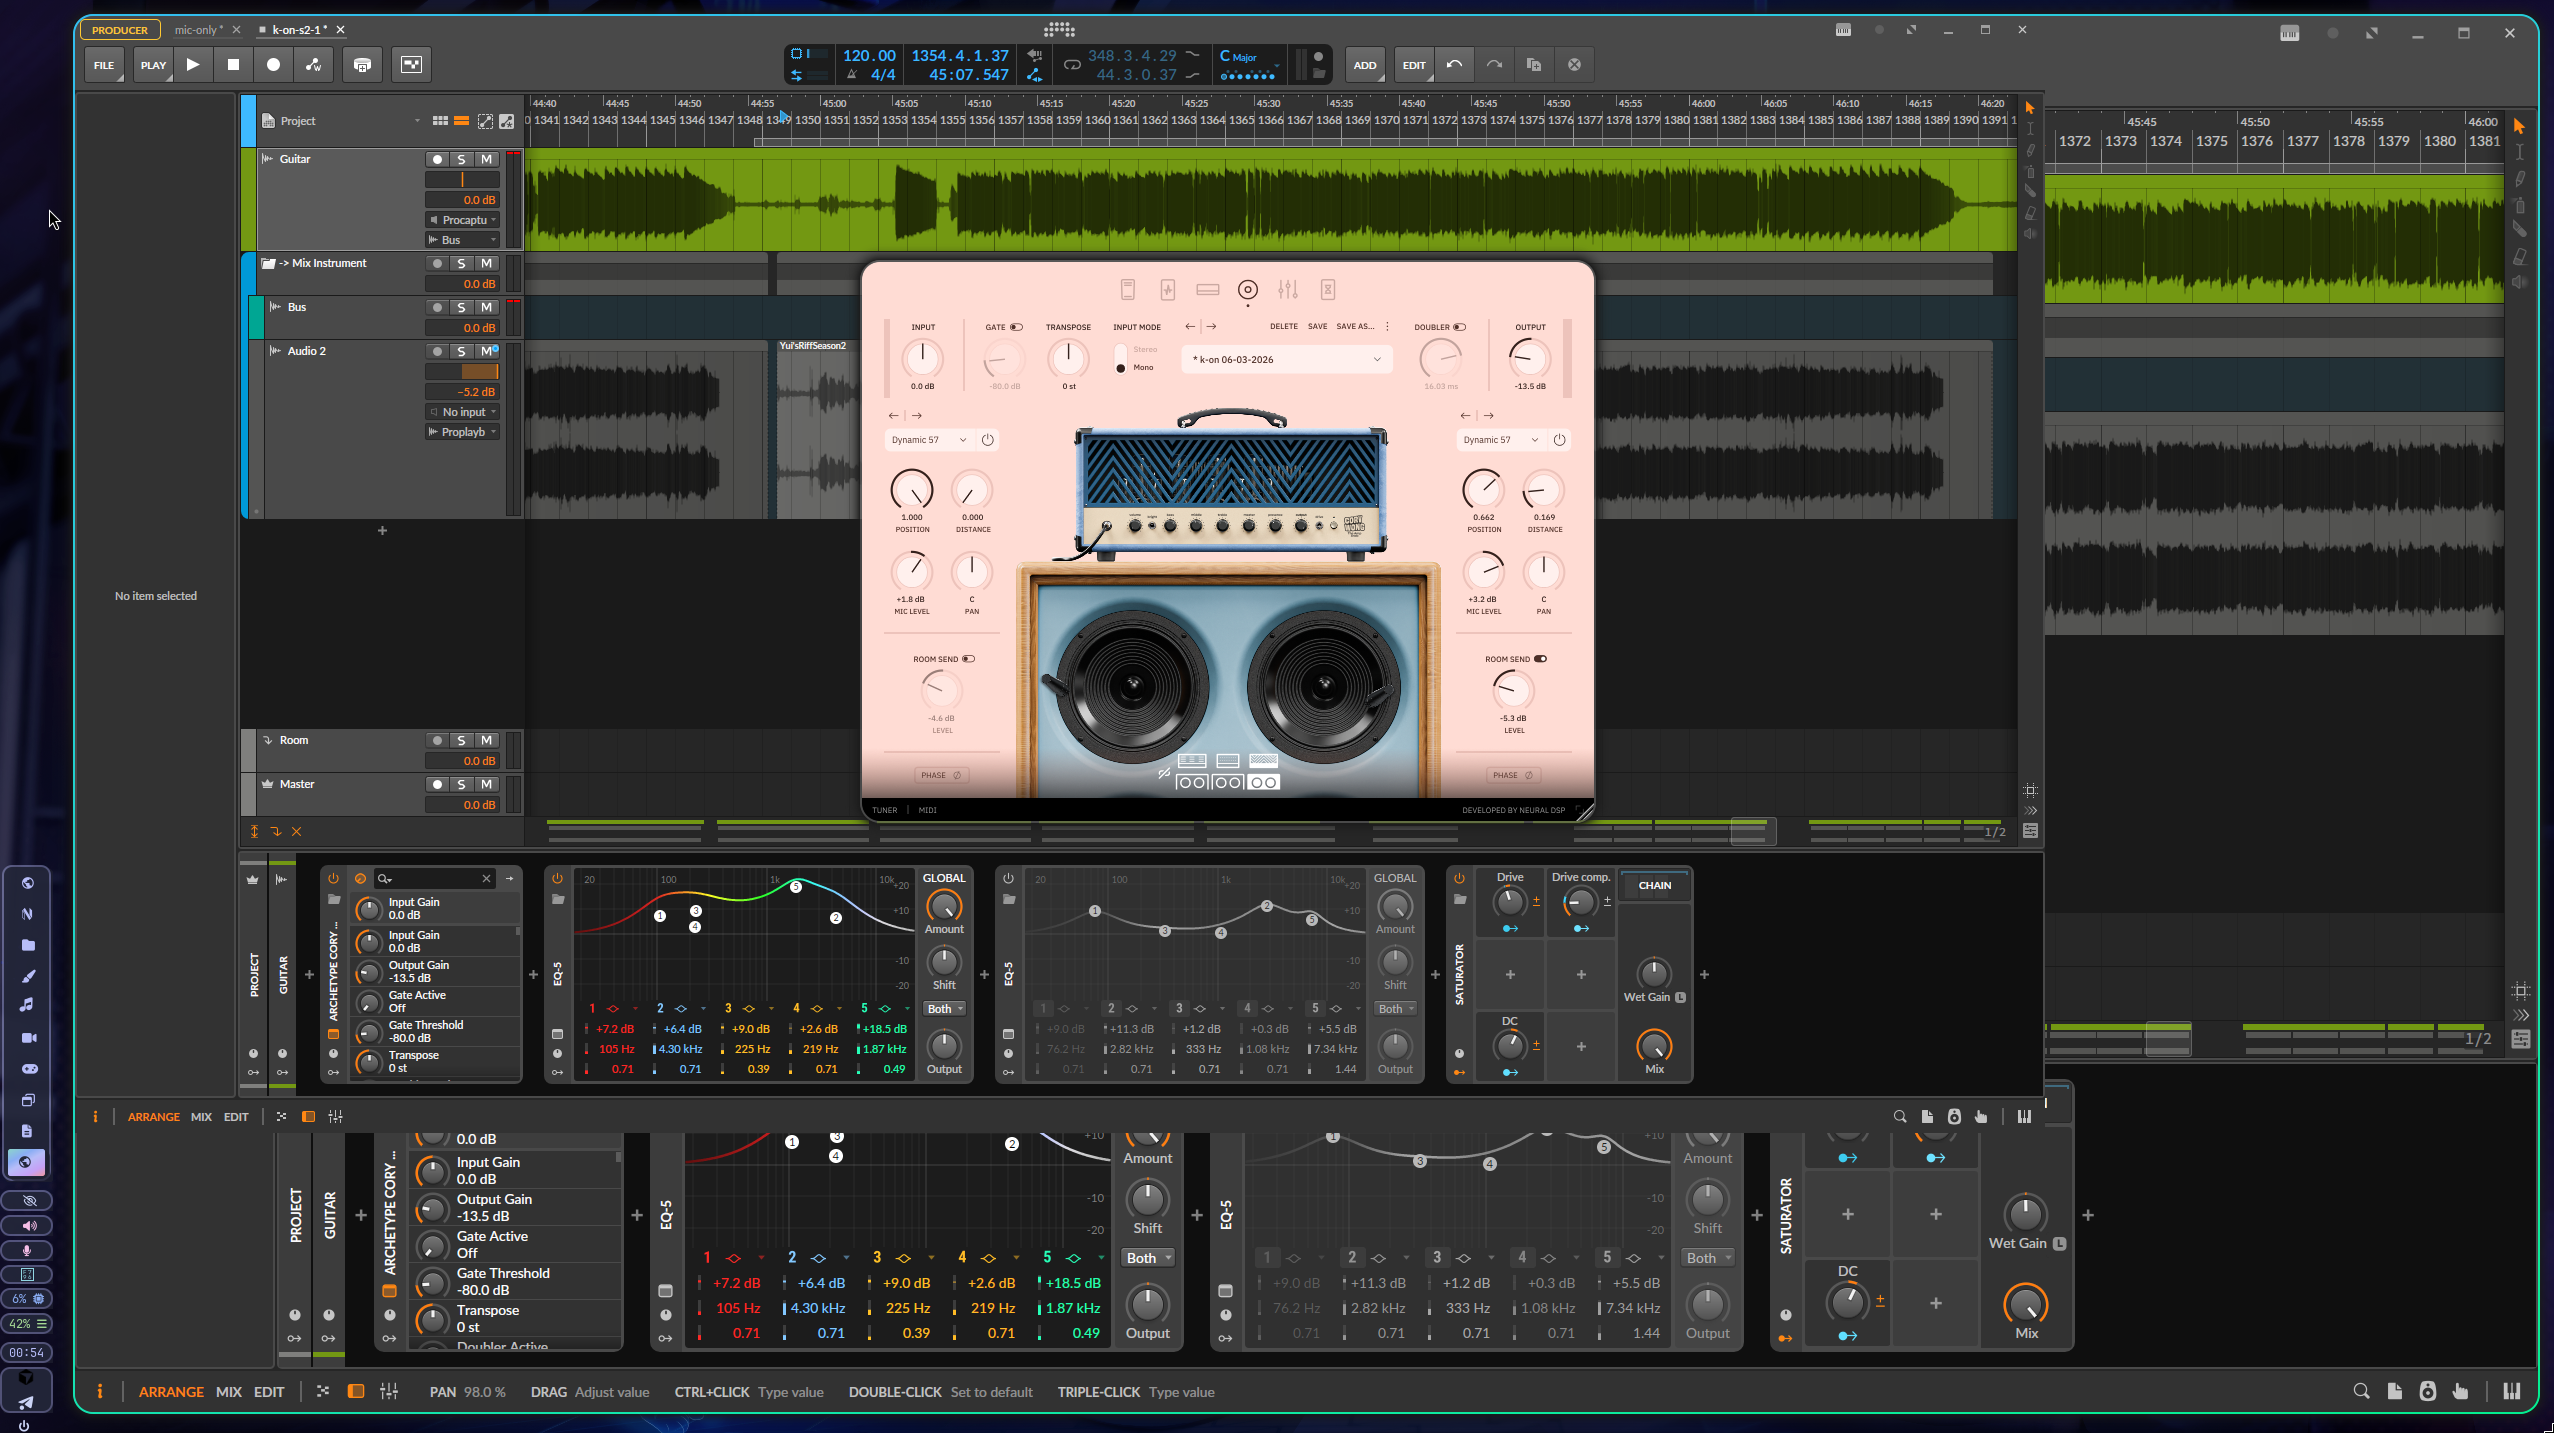Click DELETE in the plugin preset bar

click(x=1284, y=327)
